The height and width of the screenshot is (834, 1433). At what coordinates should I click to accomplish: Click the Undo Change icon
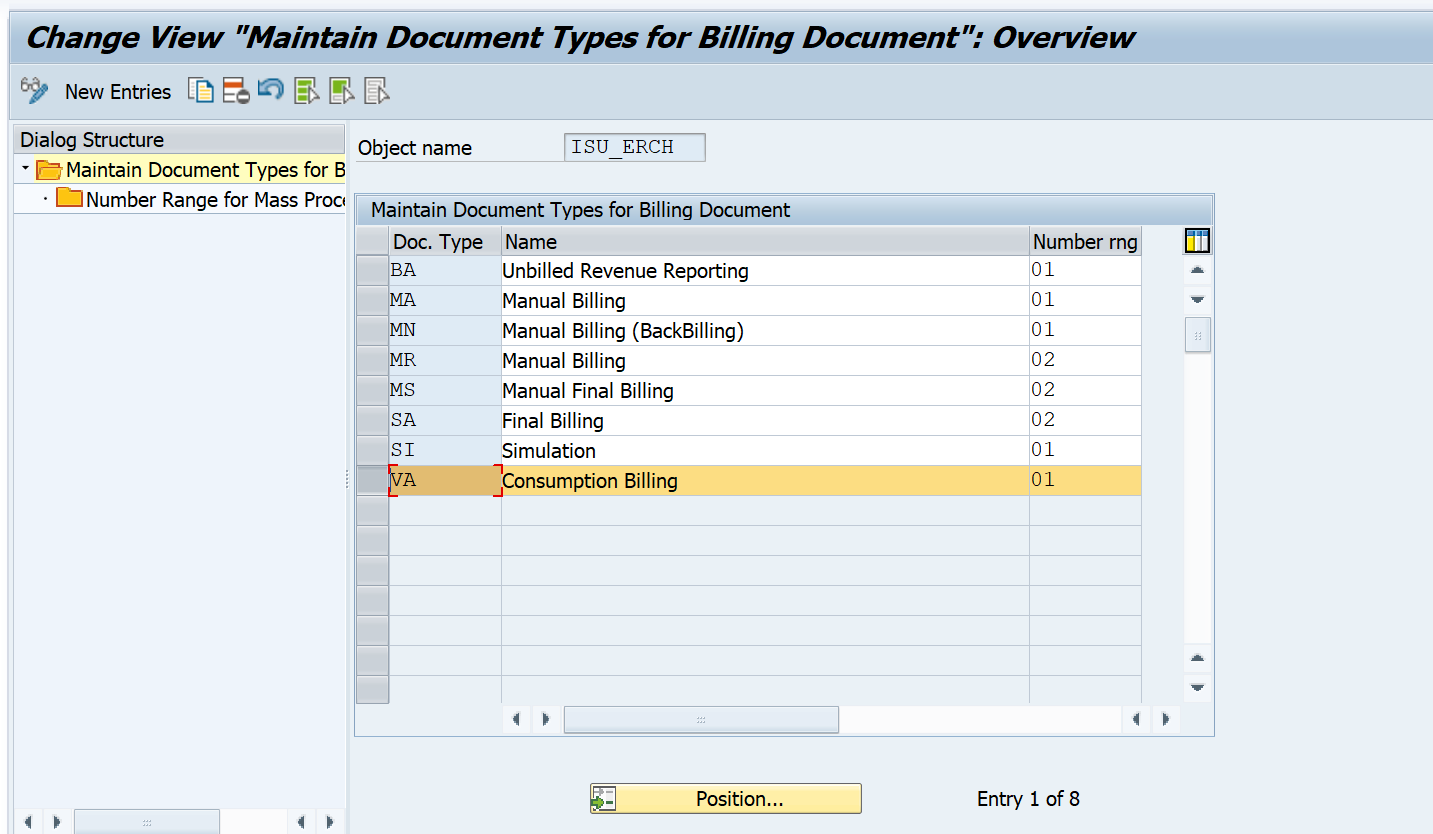point(271,91)
